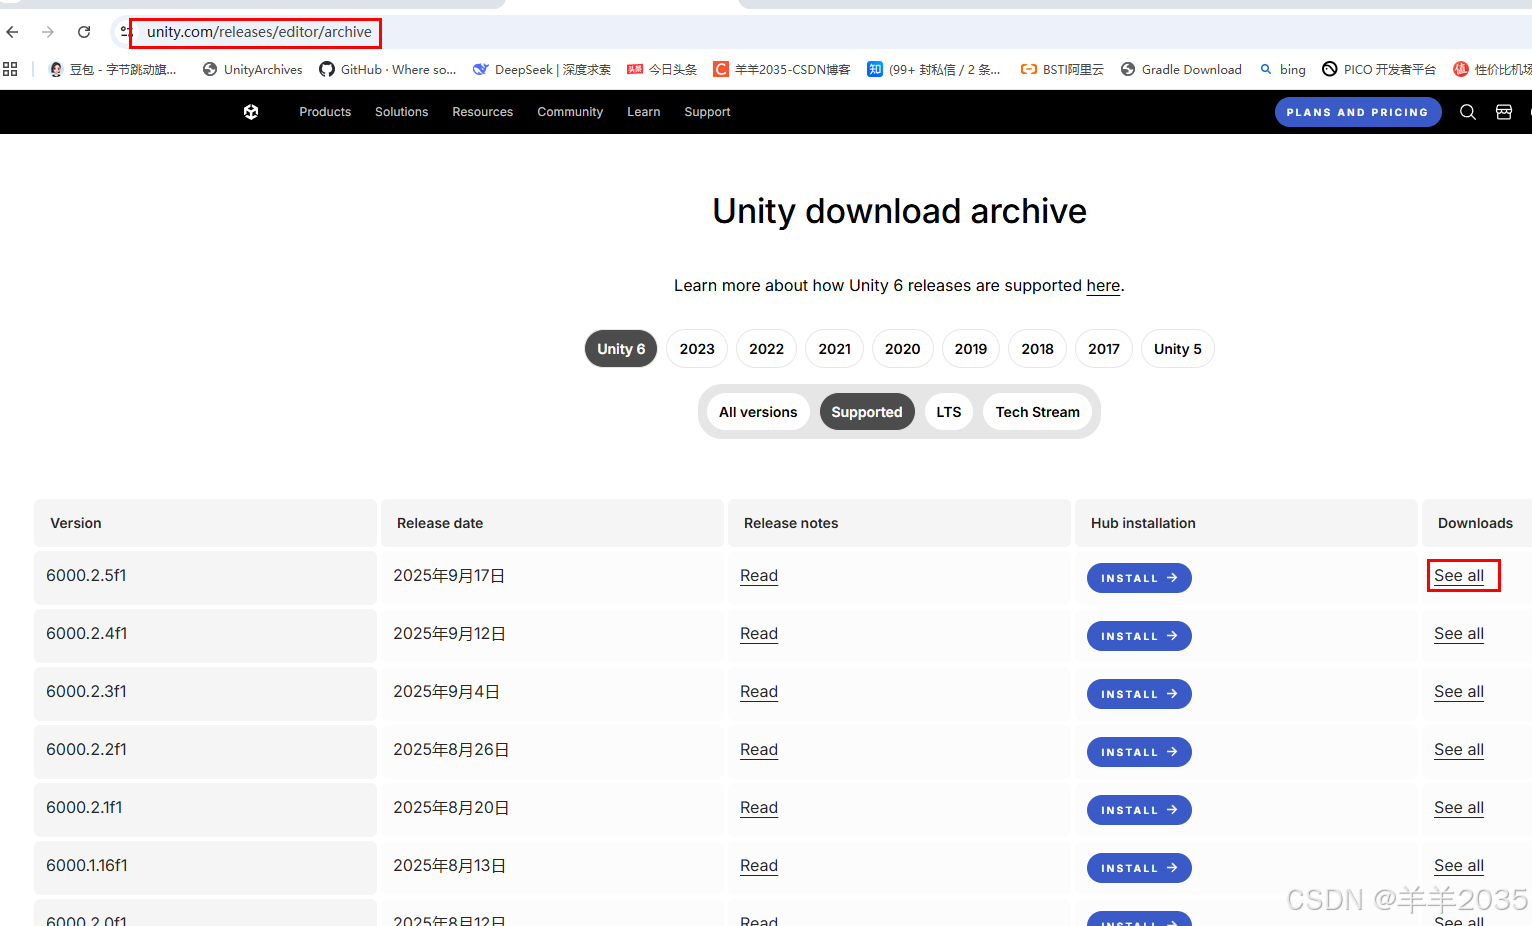
Task: See all downloads for 6000.2.5f1
Action: pos(1459,576)
